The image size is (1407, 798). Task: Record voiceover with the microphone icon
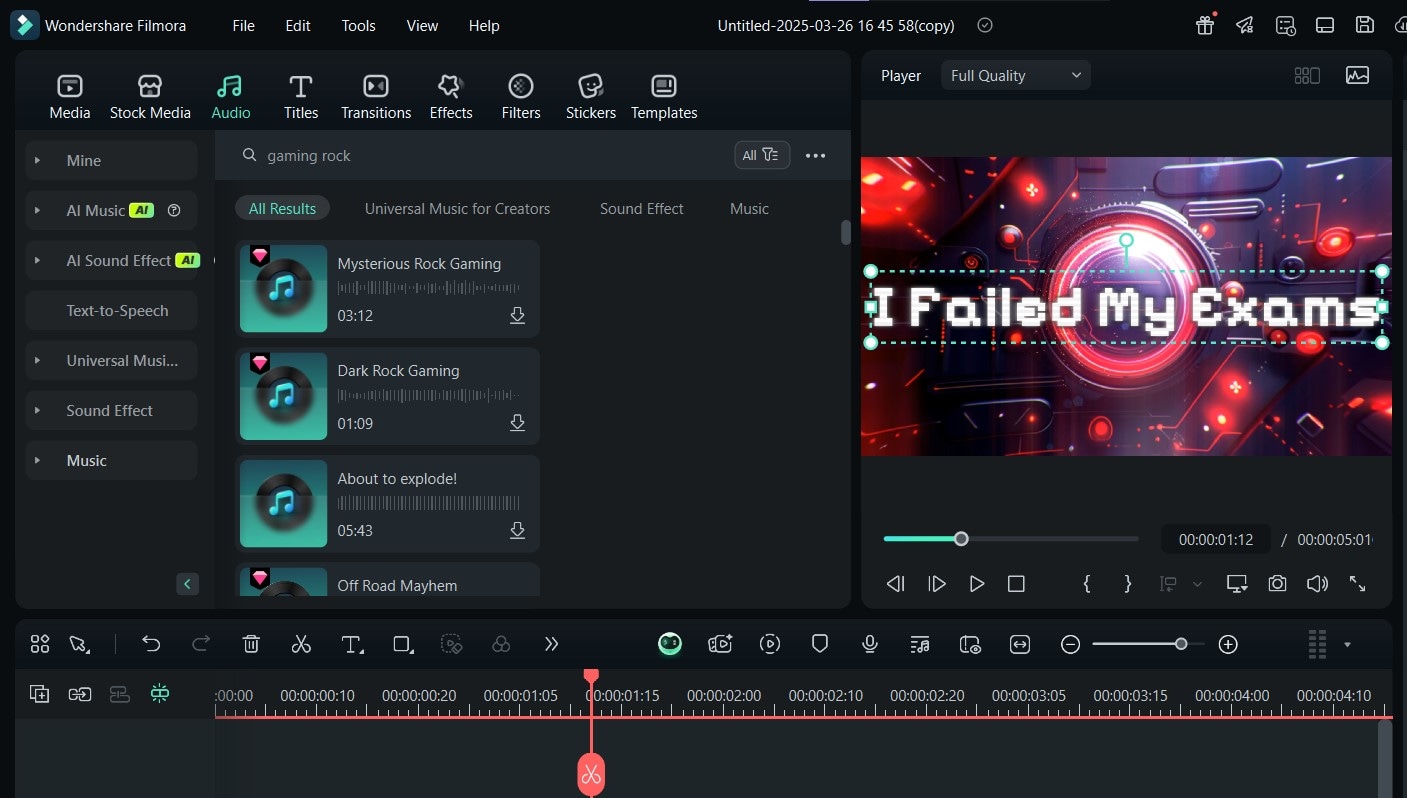click(870, 644)
